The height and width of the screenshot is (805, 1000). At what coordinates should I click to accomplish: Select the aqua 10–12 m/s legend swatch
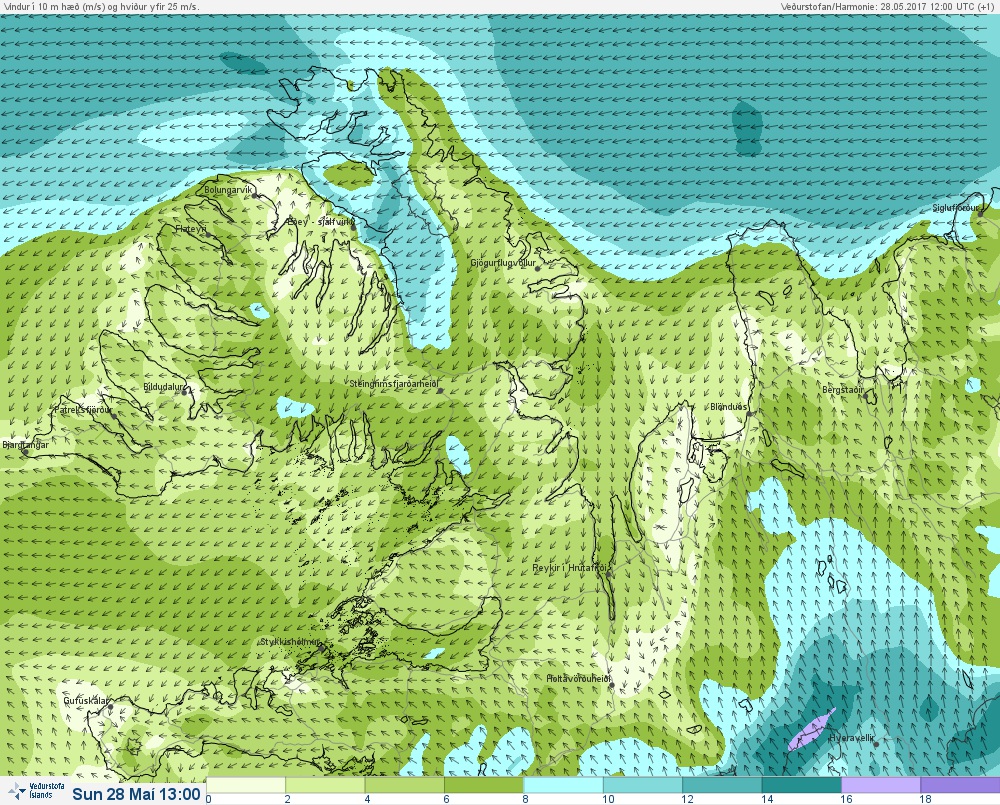(x=642, y=785)
